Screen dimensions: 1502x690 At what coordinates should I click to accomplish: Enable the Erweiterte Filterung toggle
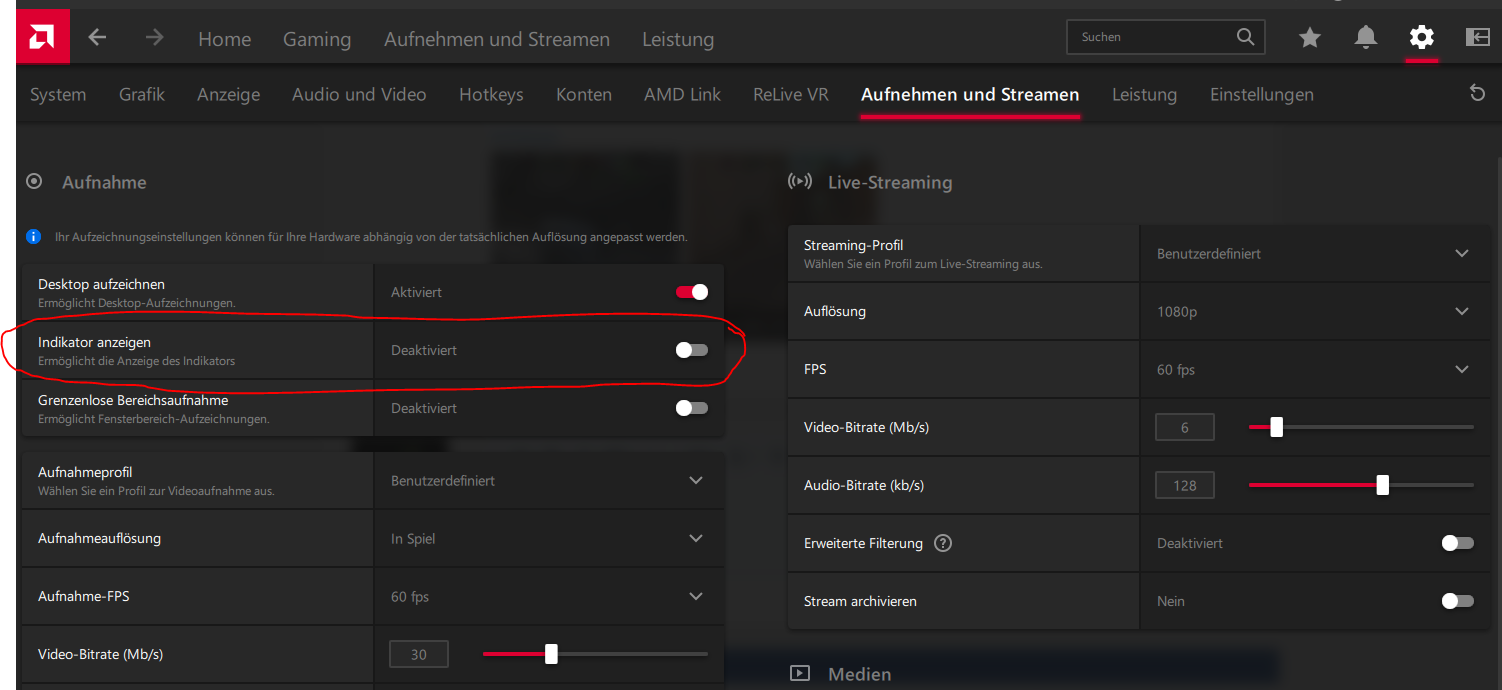point(1457,543)
